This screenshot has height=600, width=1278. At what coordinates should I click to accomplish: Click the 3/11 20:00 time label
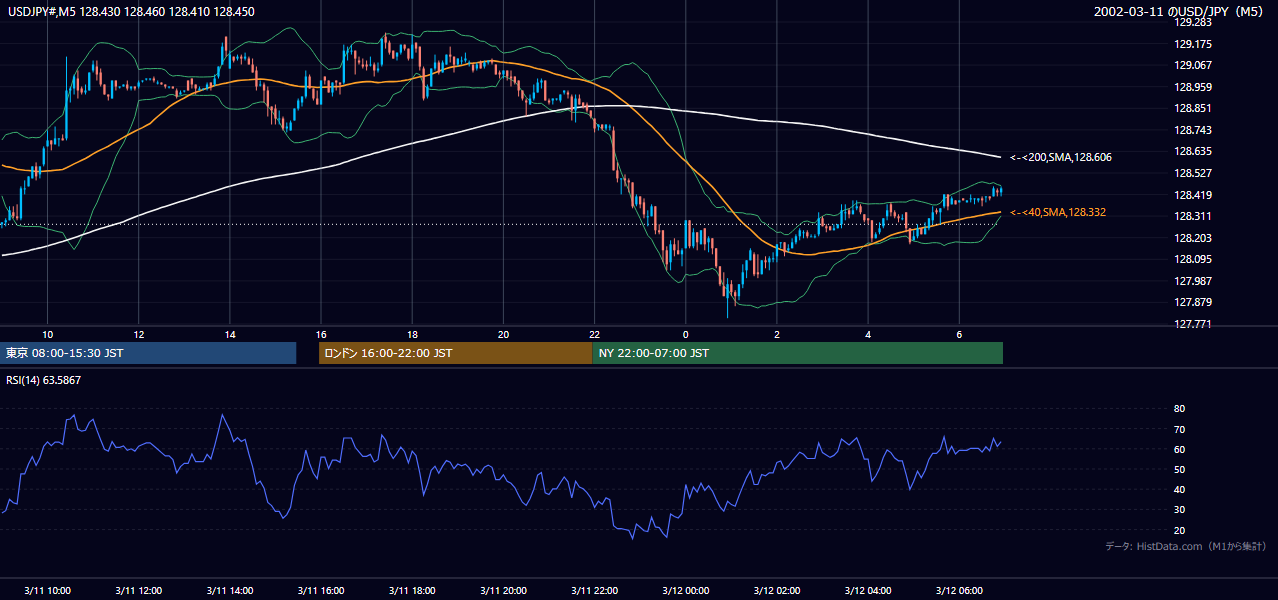[503, 590]
